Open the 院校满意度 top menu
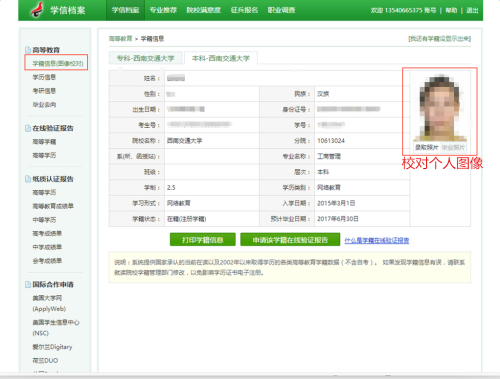The height and width of the screenshot is (379, 500). [204, 10]
